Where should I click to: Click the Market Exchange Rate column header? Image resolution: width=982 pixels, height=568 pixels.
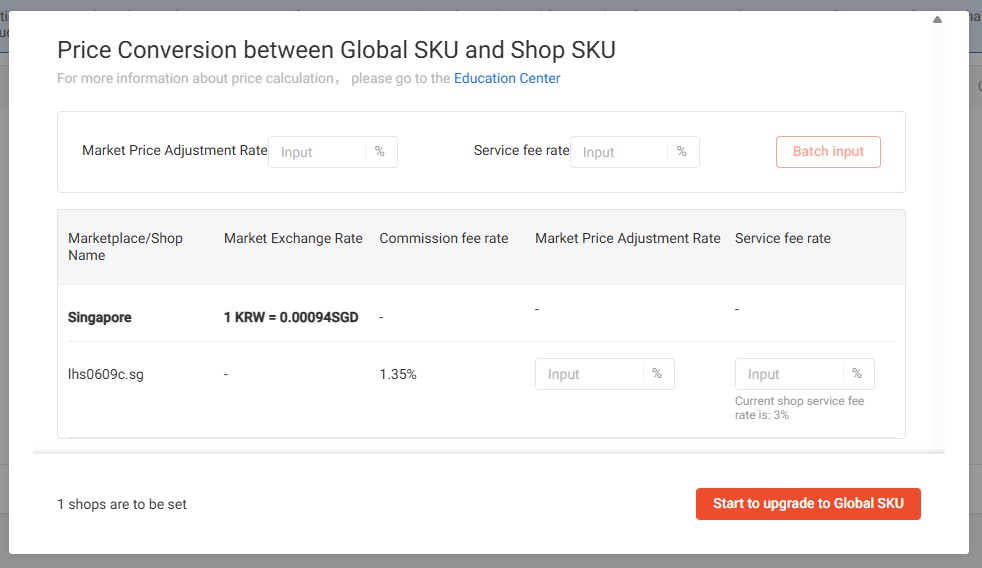click(293, 239)
